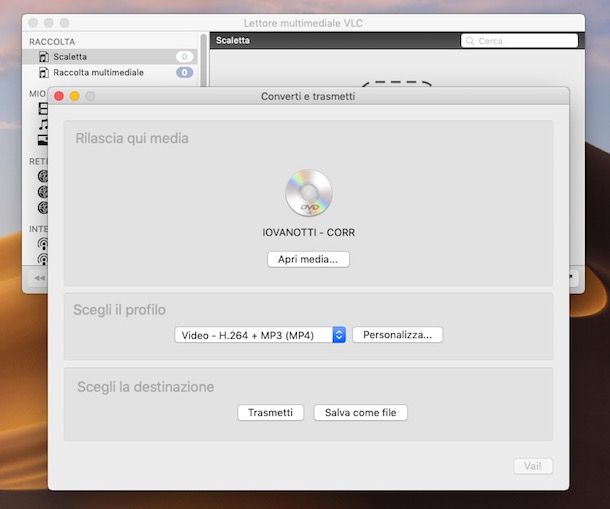The width and height of the screenshot is (610, 509).
Task: Click the rewind button in VLC main window
Action: click(39, 278)
